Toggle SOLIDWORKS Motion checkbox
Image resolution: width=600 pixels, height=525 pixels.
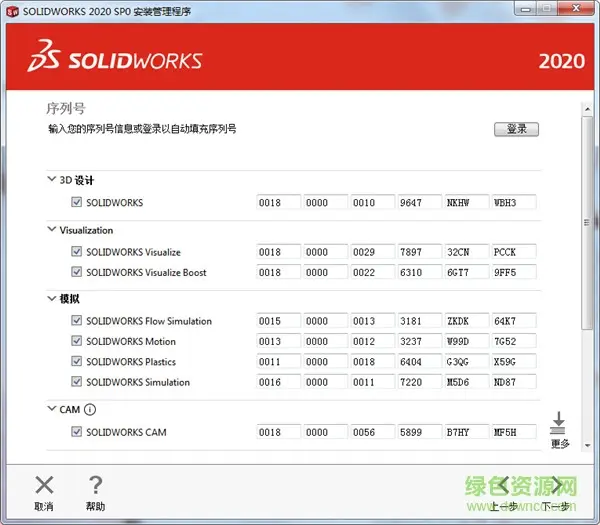point(77,341)
